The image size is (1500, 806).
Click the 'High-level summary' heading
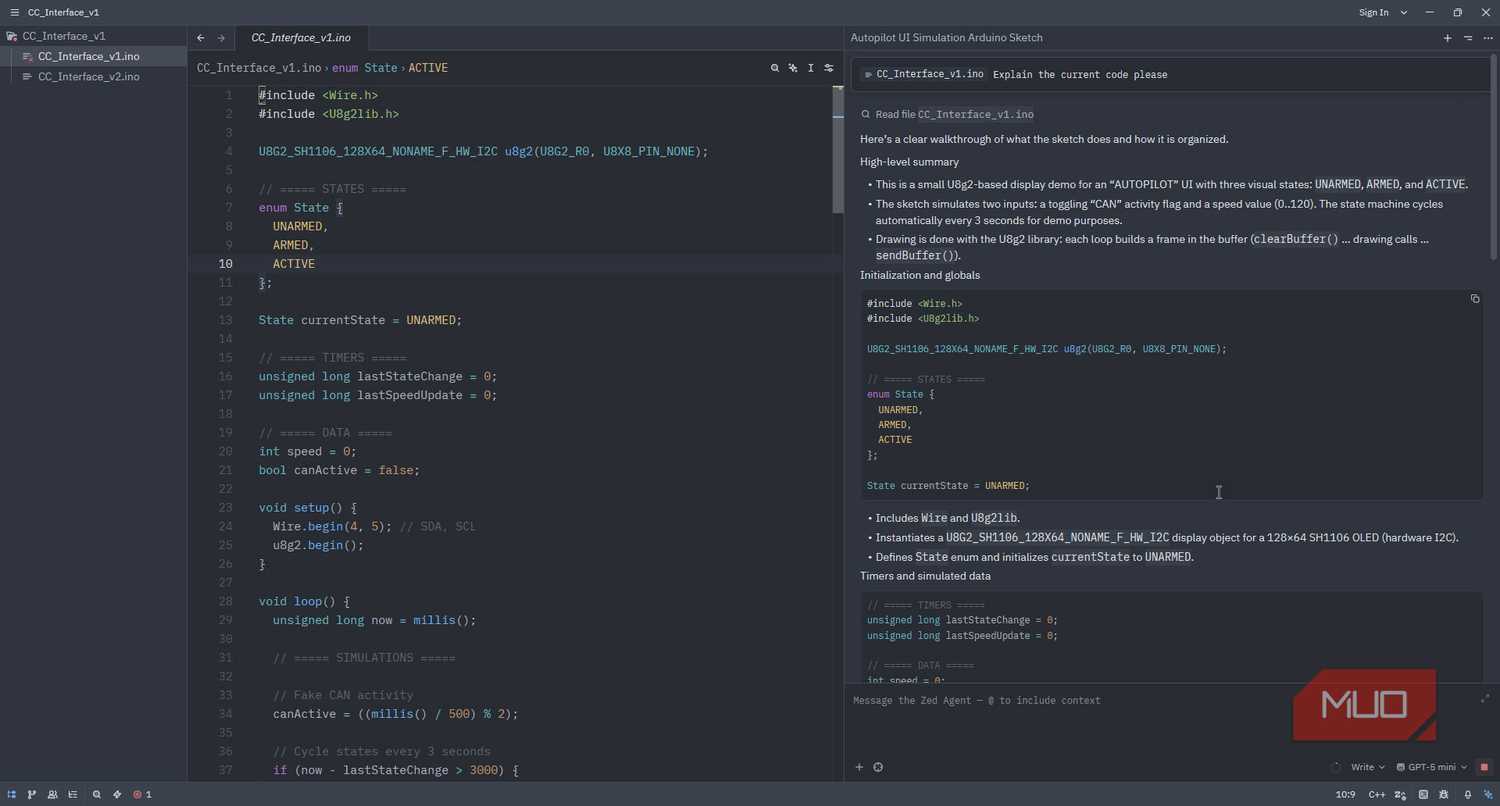click(x=909, y=162)
